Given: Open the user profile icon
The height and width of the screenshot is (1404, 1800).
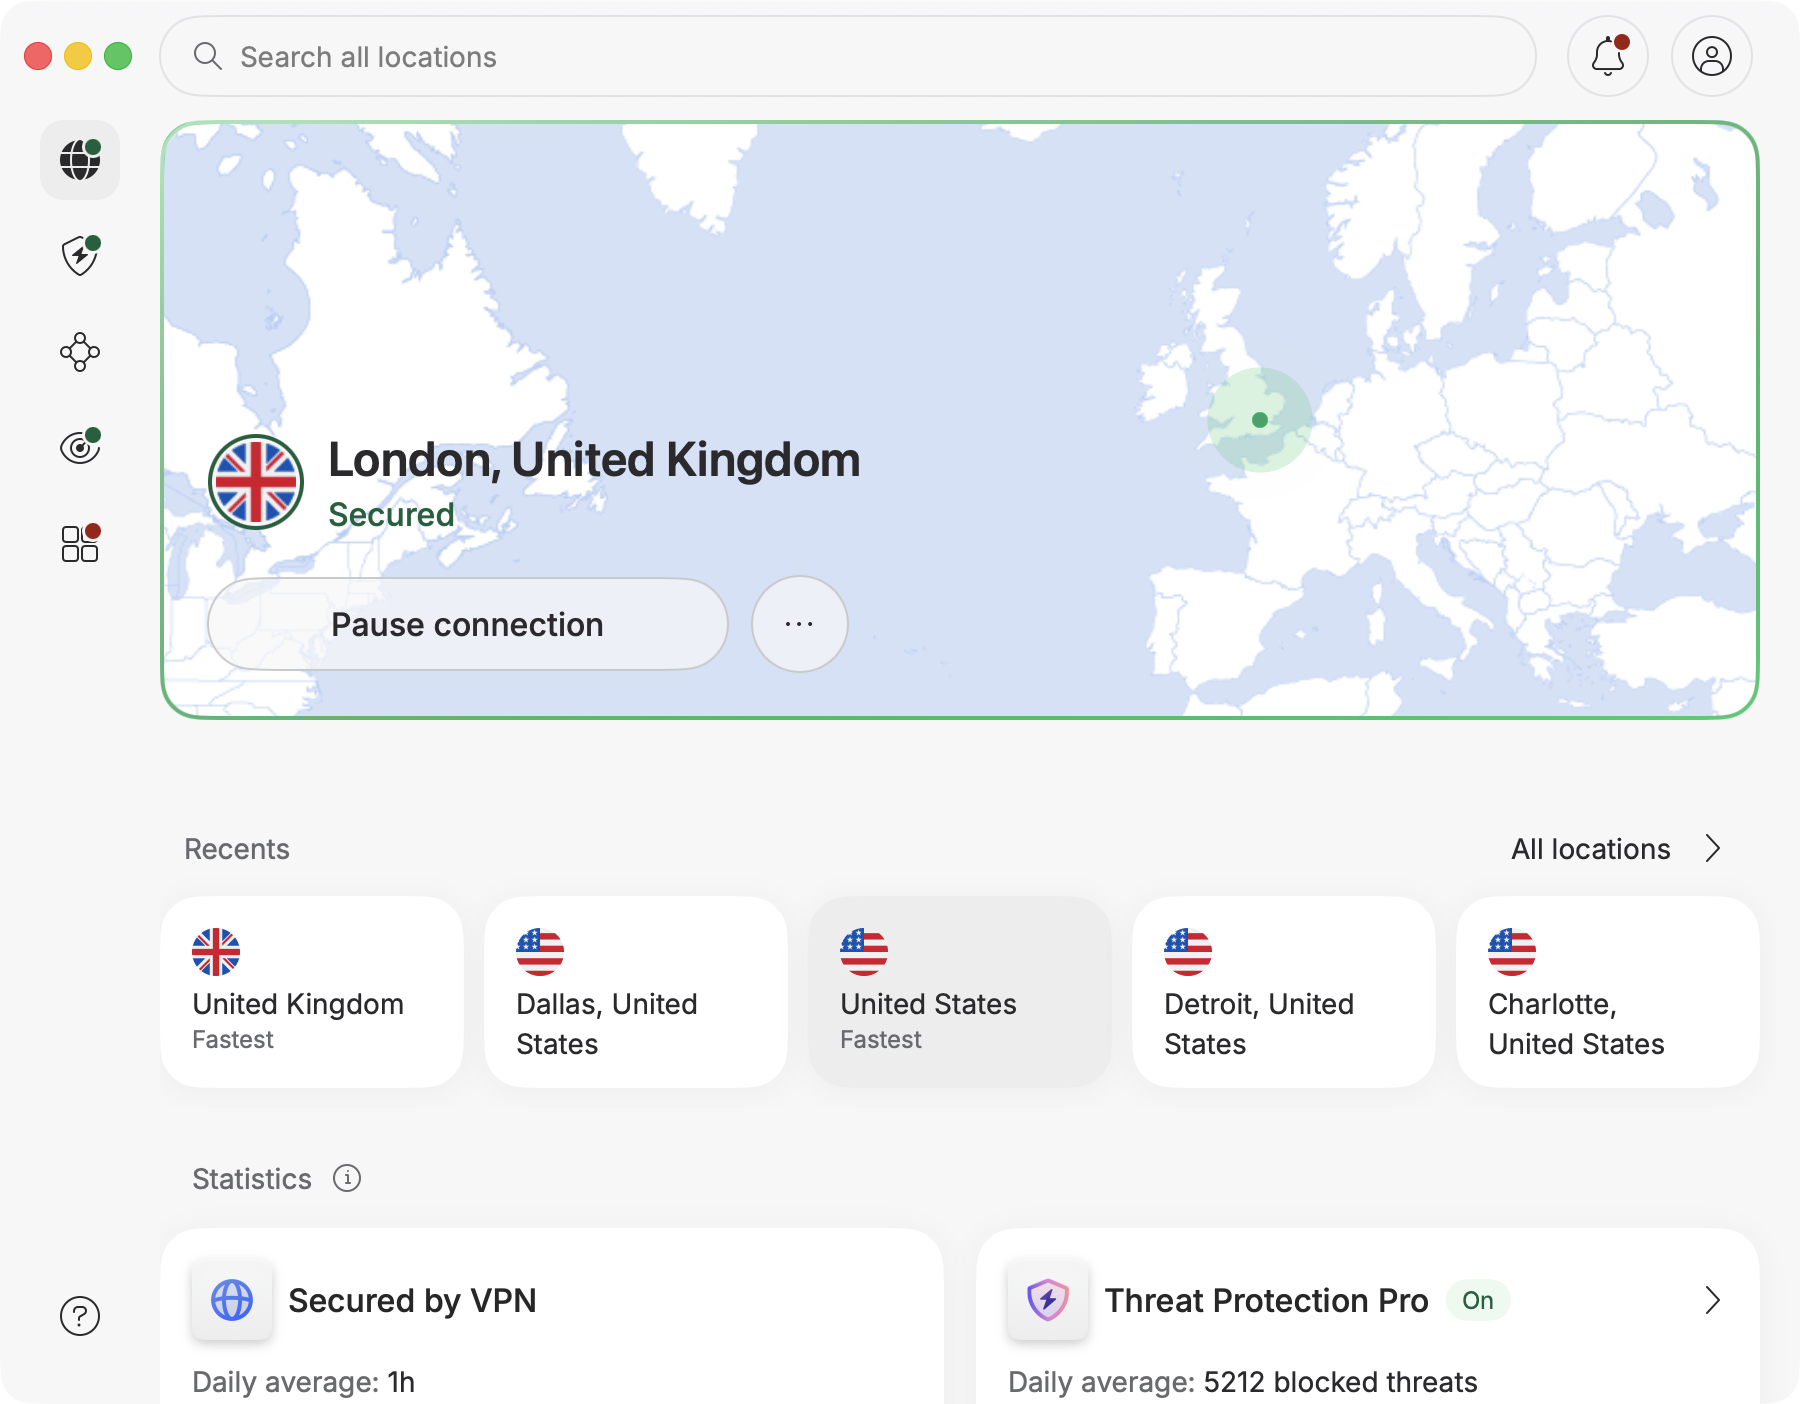Looking at the screenshot, I should pos(1711,56).
